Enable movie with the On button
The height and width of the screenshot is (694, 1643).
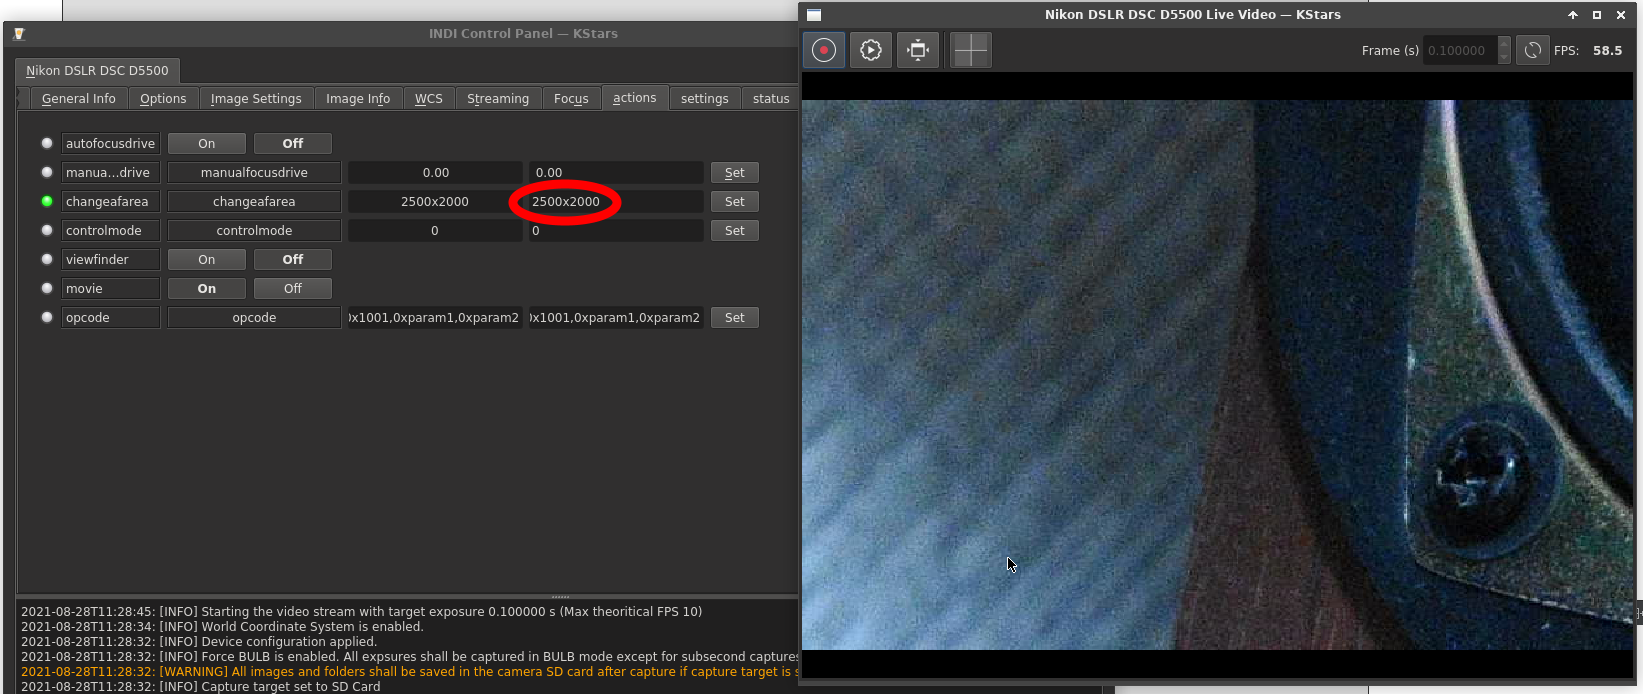[207, 289]
